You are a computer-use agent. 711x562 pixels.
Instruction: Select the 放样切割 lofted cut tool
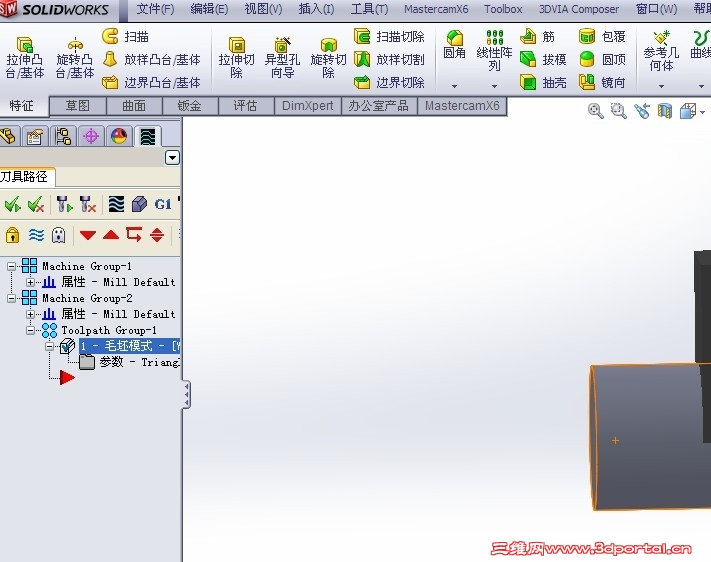(x=389, y=59)
